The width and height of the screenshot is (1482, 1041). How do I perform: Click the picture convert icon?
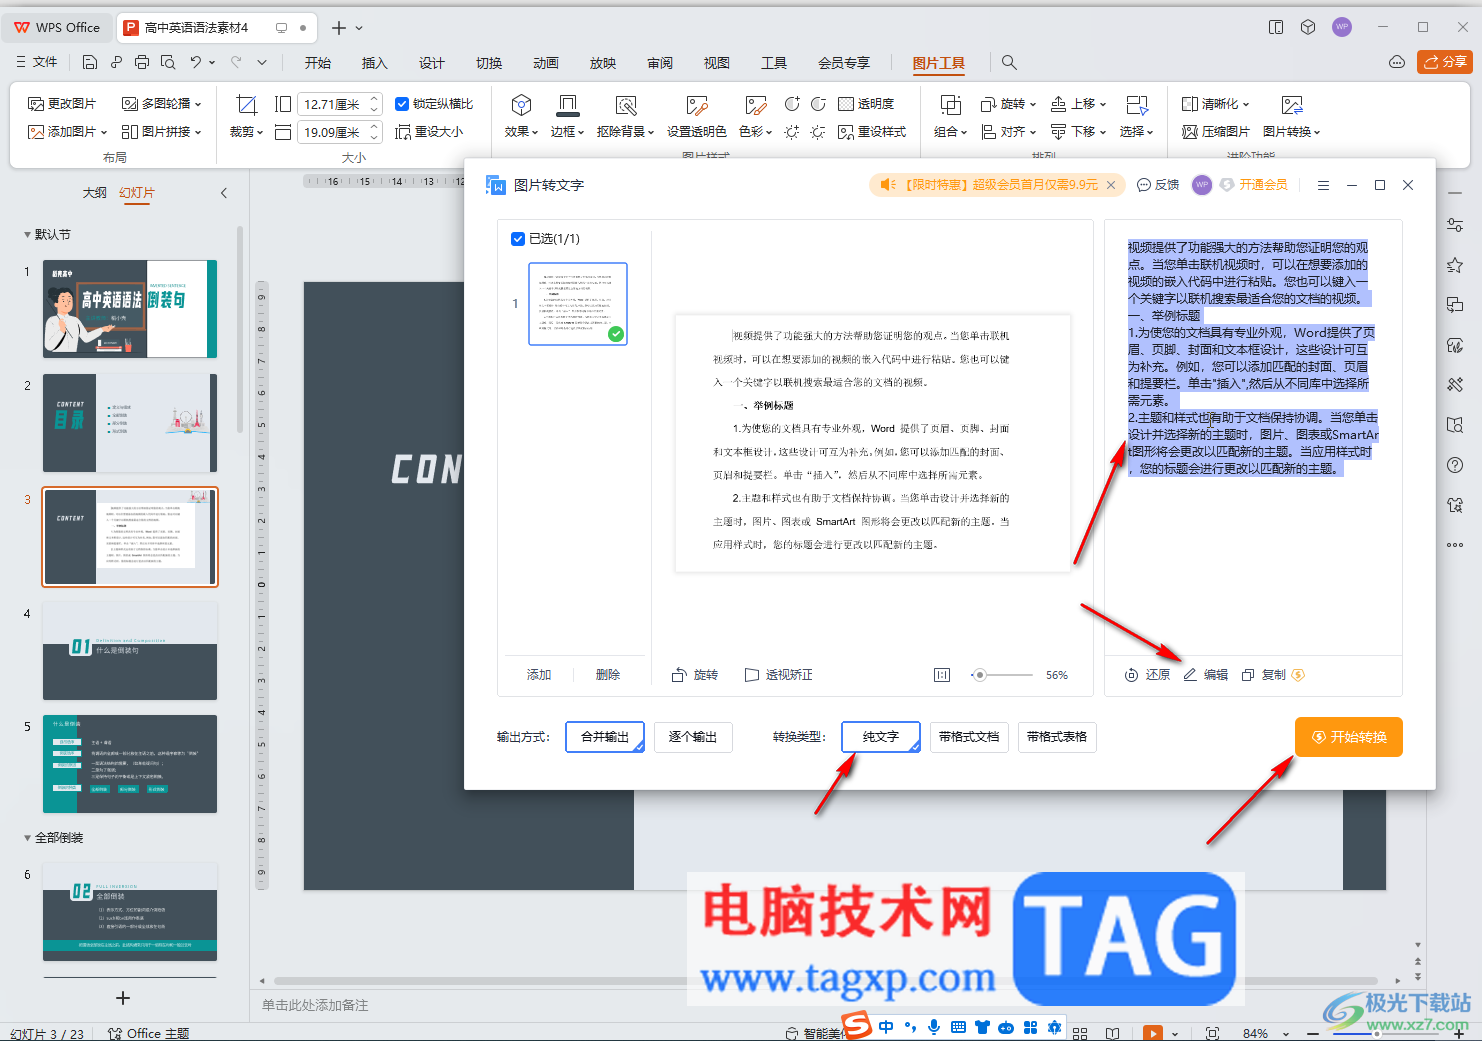(1292, 105)
